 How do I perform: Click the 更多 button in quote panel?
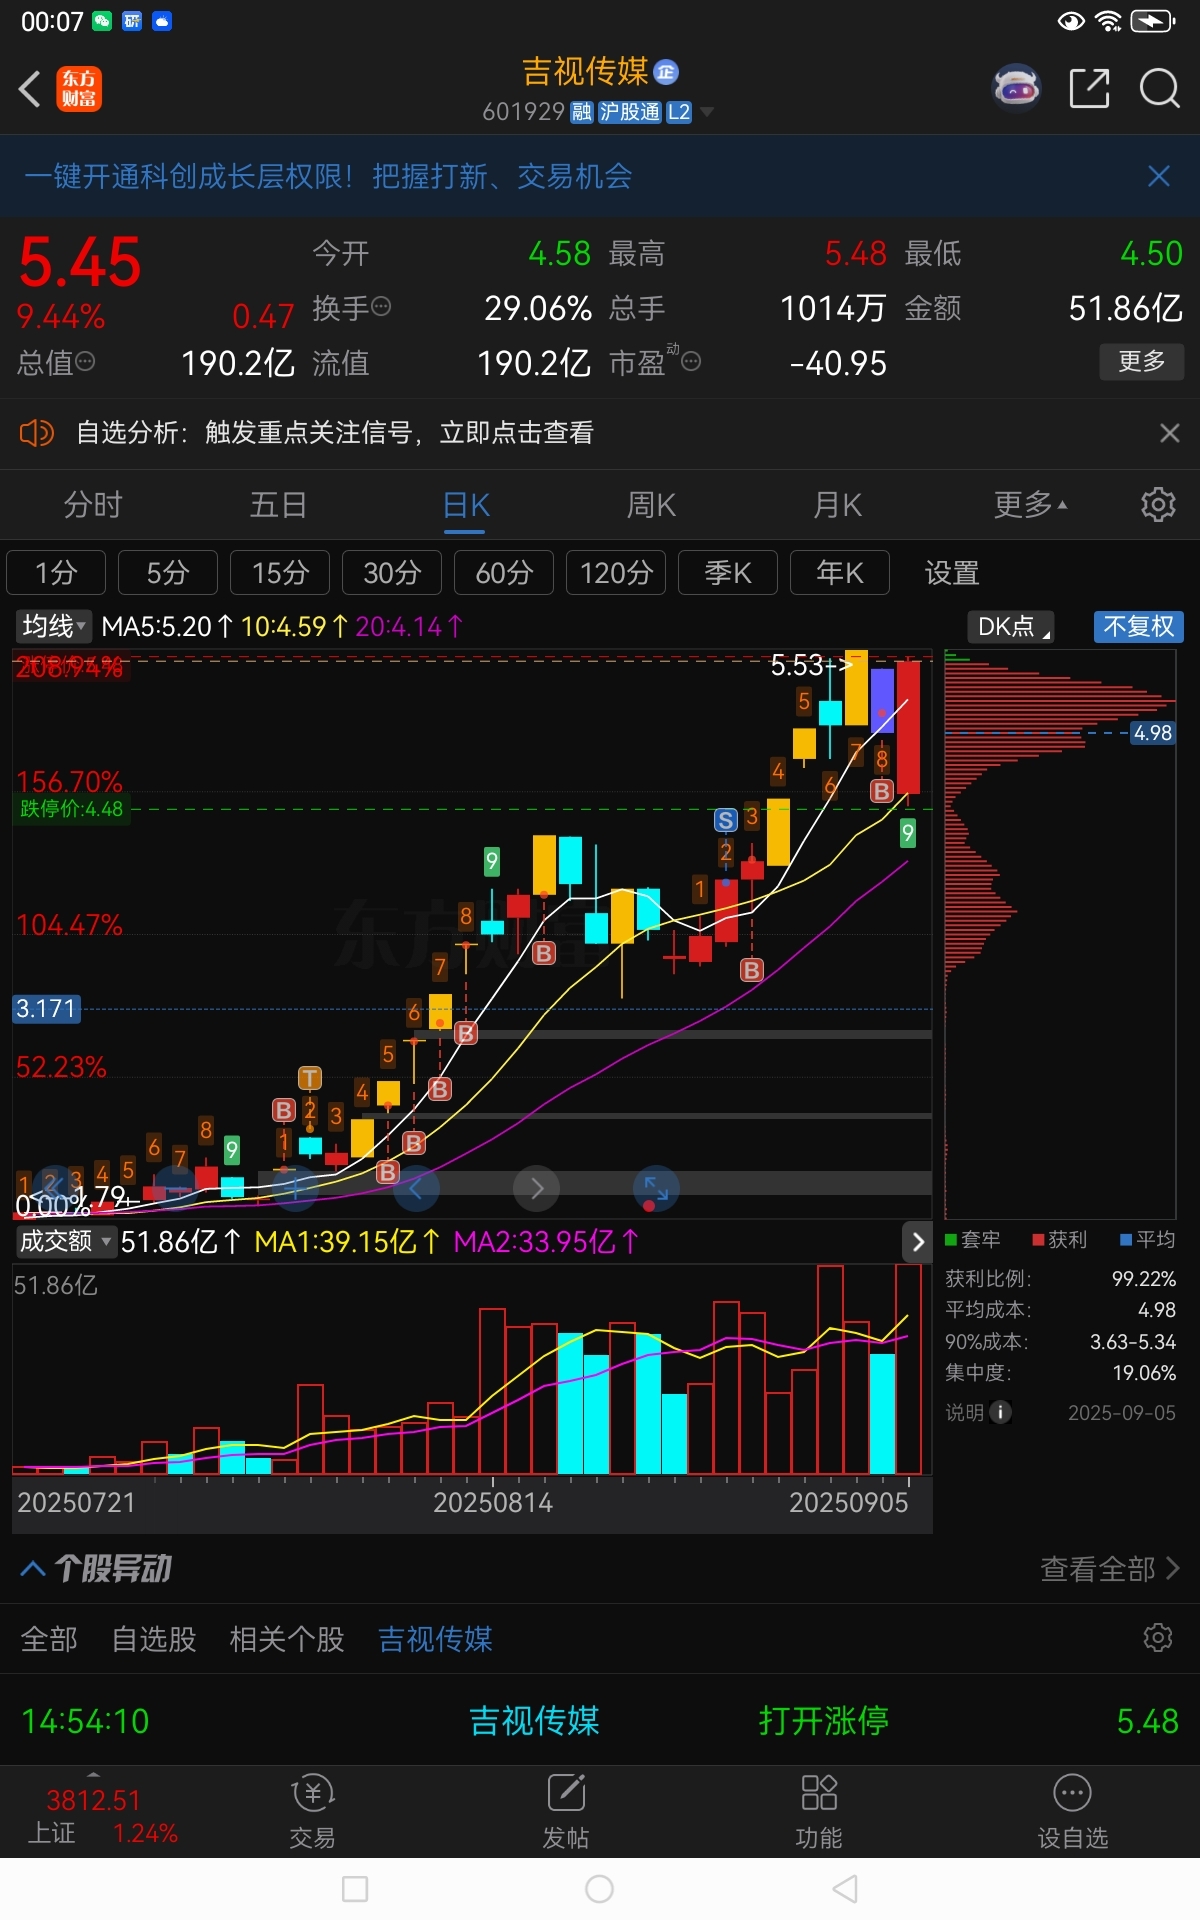click(1142, 361)
